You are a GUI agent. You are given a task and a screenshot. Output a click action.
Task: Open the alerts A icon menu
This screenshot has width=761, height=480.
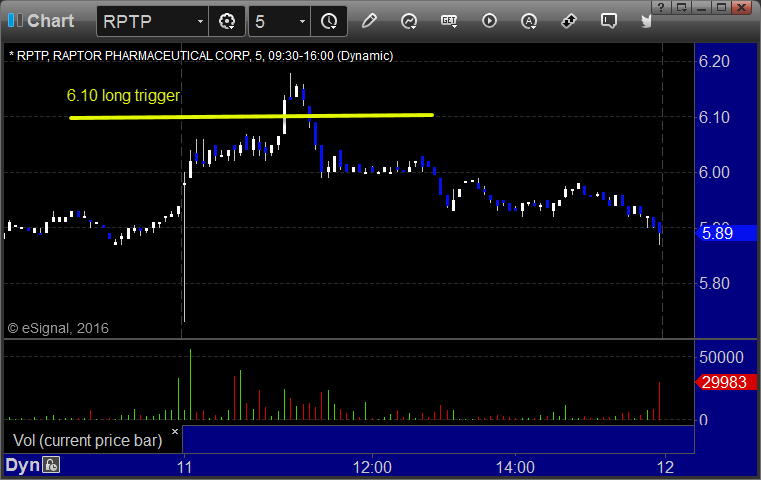tap(529, 21)
